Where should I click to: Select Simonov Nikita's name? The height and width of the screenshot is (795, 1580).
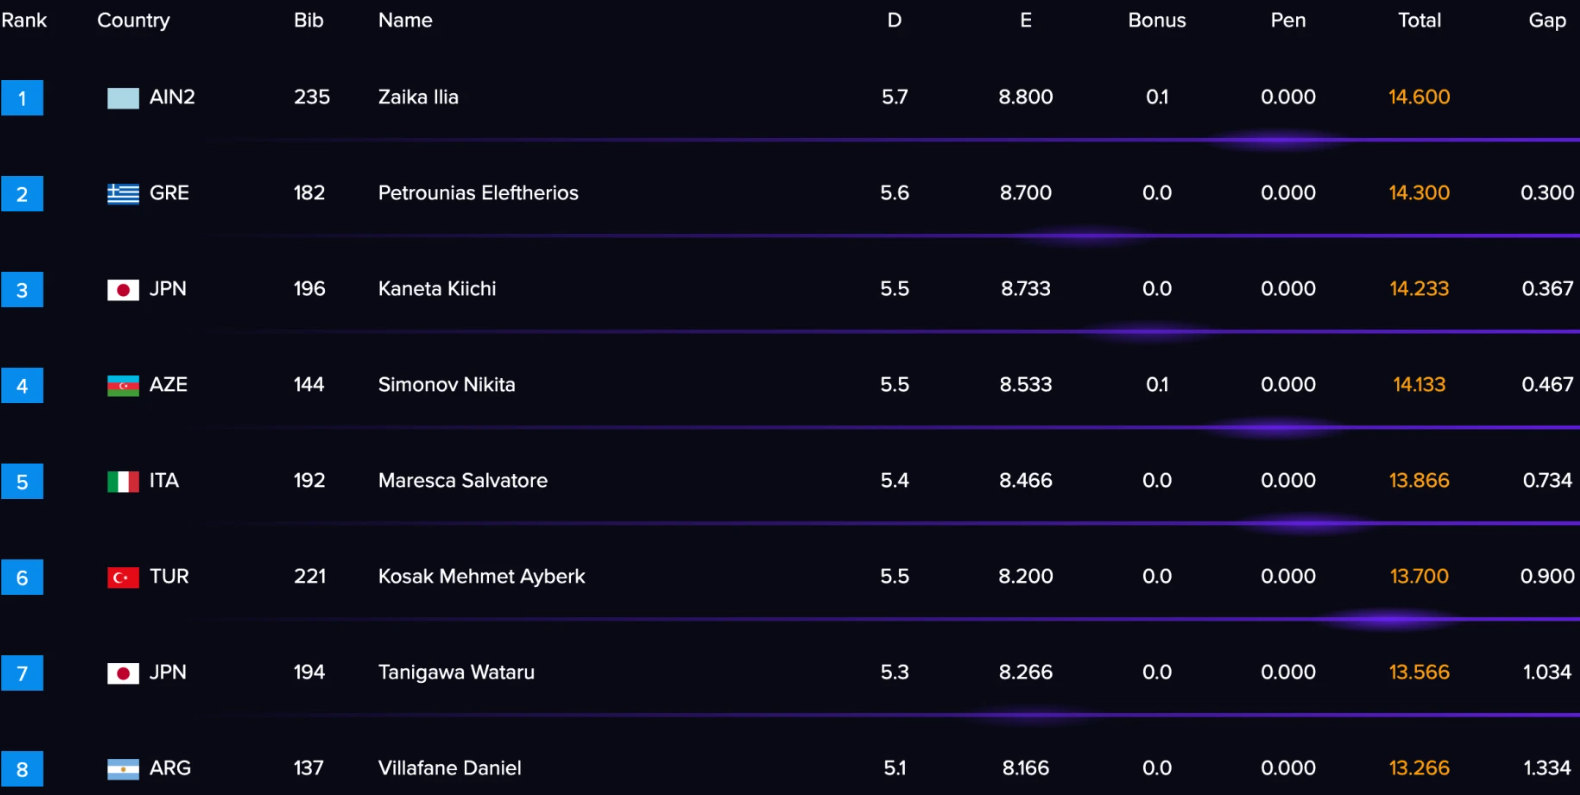[x=446, y=385]
